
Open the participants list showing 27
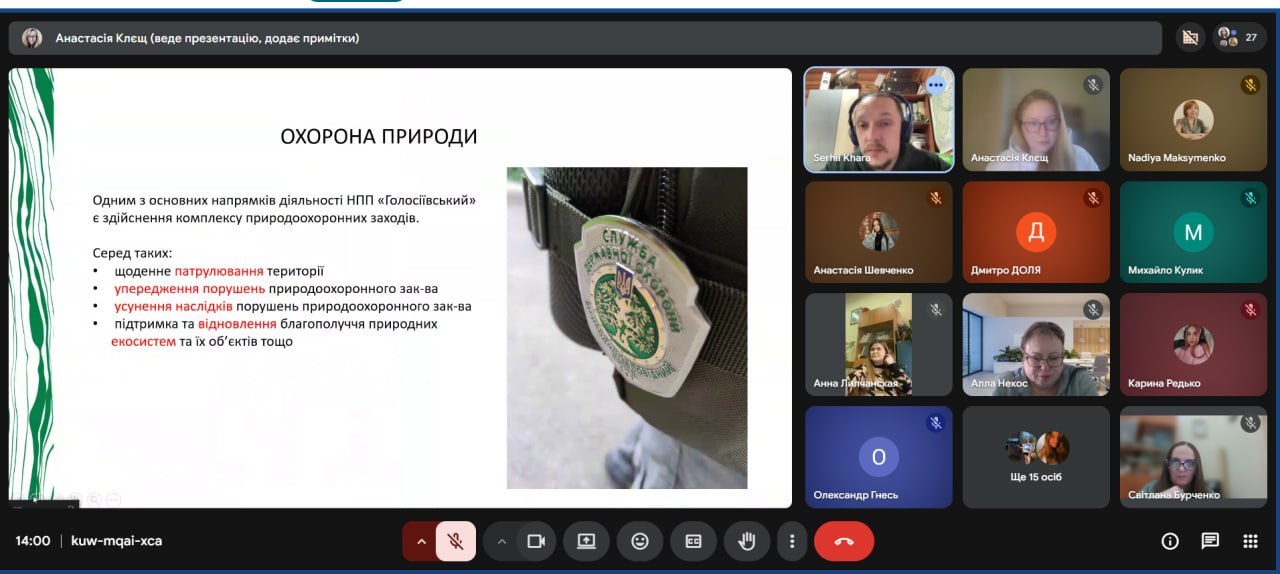[x=1239, y=38]
